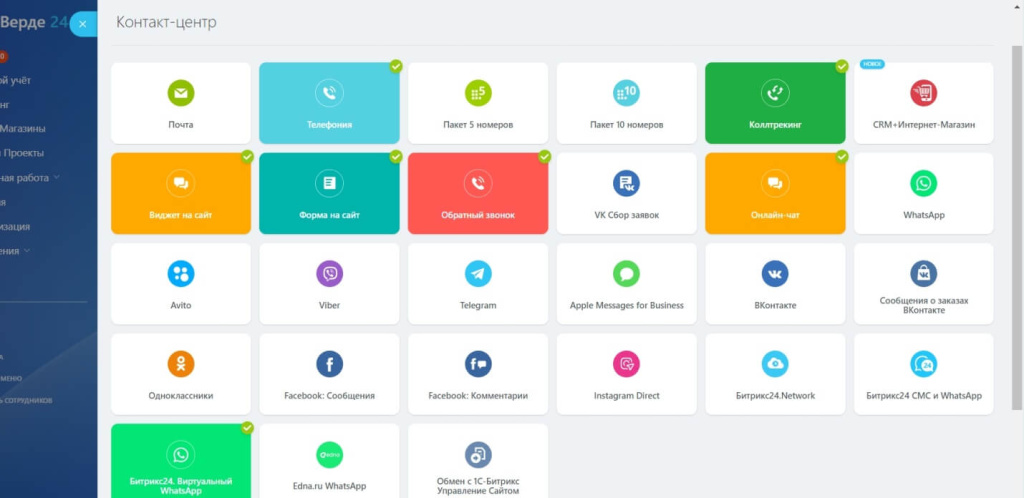The height and width of the screenshot is (498, 1024).
Task: Open the orange Виджет на сайт tile
Action: [181, 193]
